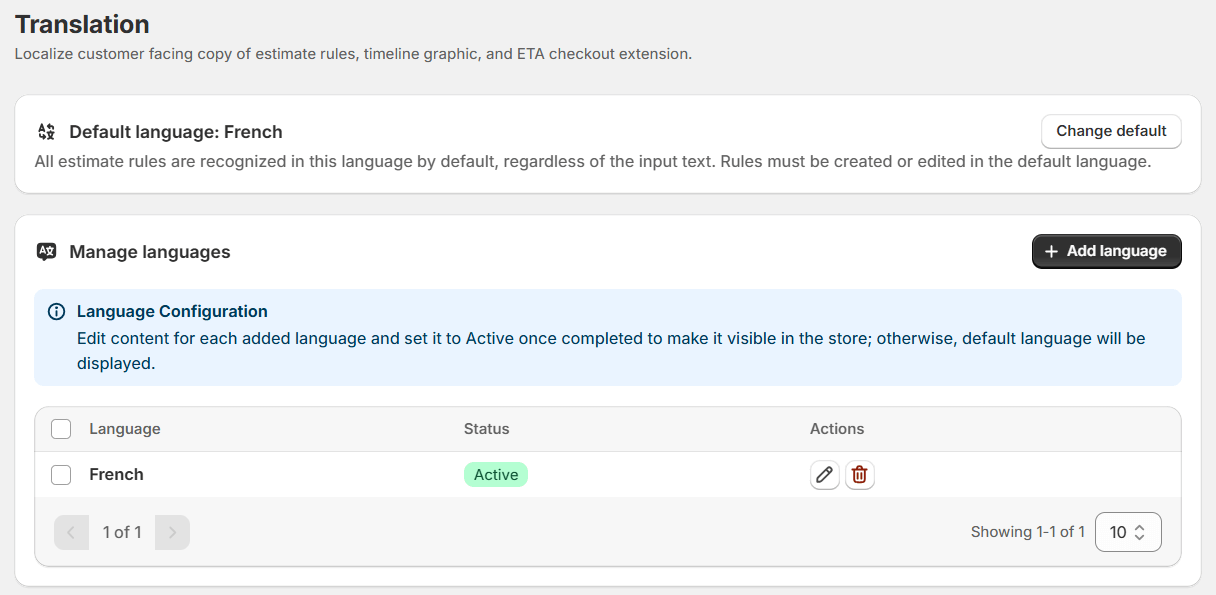This screenshot has width=1216, height=595.
Task: Click the plus icon on Add language button
Action: point(1050,251)
